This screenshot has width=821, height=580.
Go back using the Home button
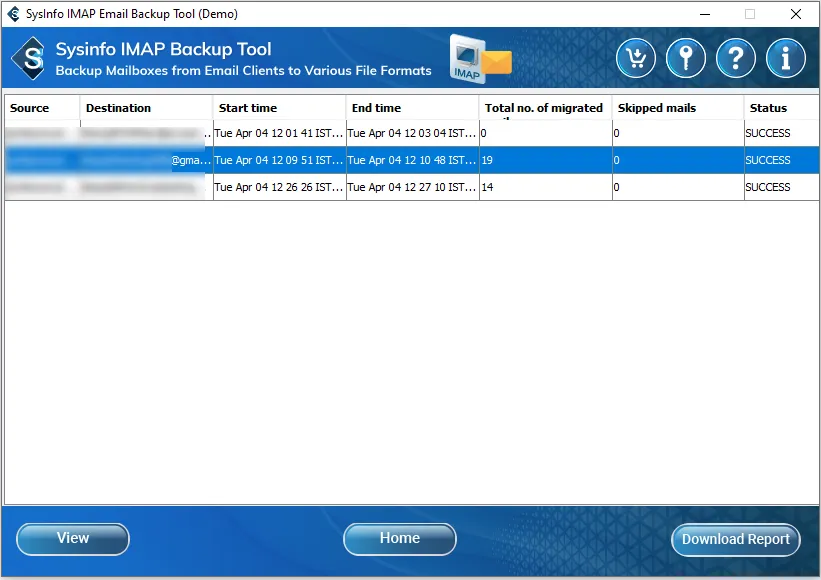399,539
